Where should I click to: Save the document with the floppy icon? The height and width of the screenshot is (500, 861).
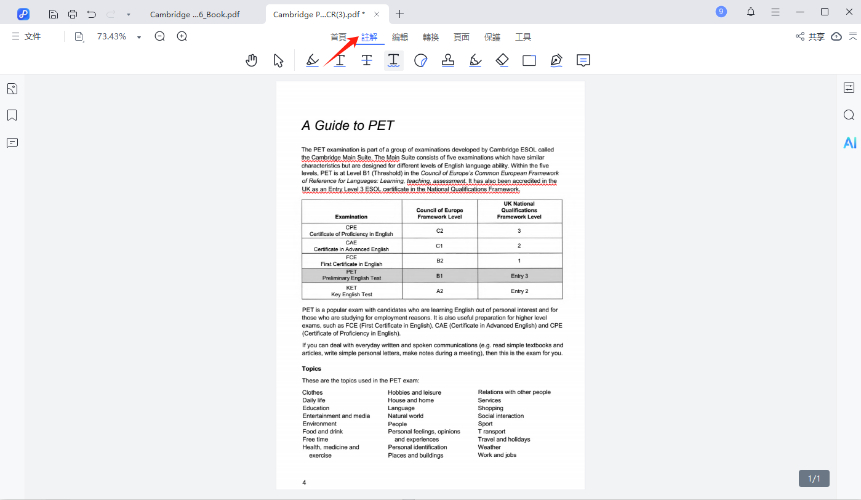[53, 14]
